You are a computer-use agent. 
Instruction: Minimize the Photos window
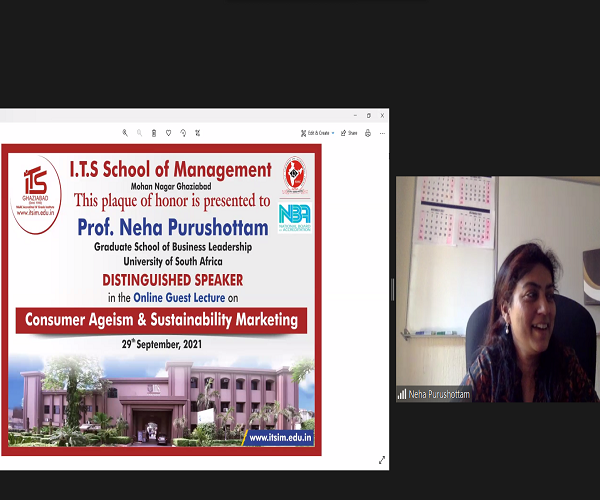(x=355, y=115)
